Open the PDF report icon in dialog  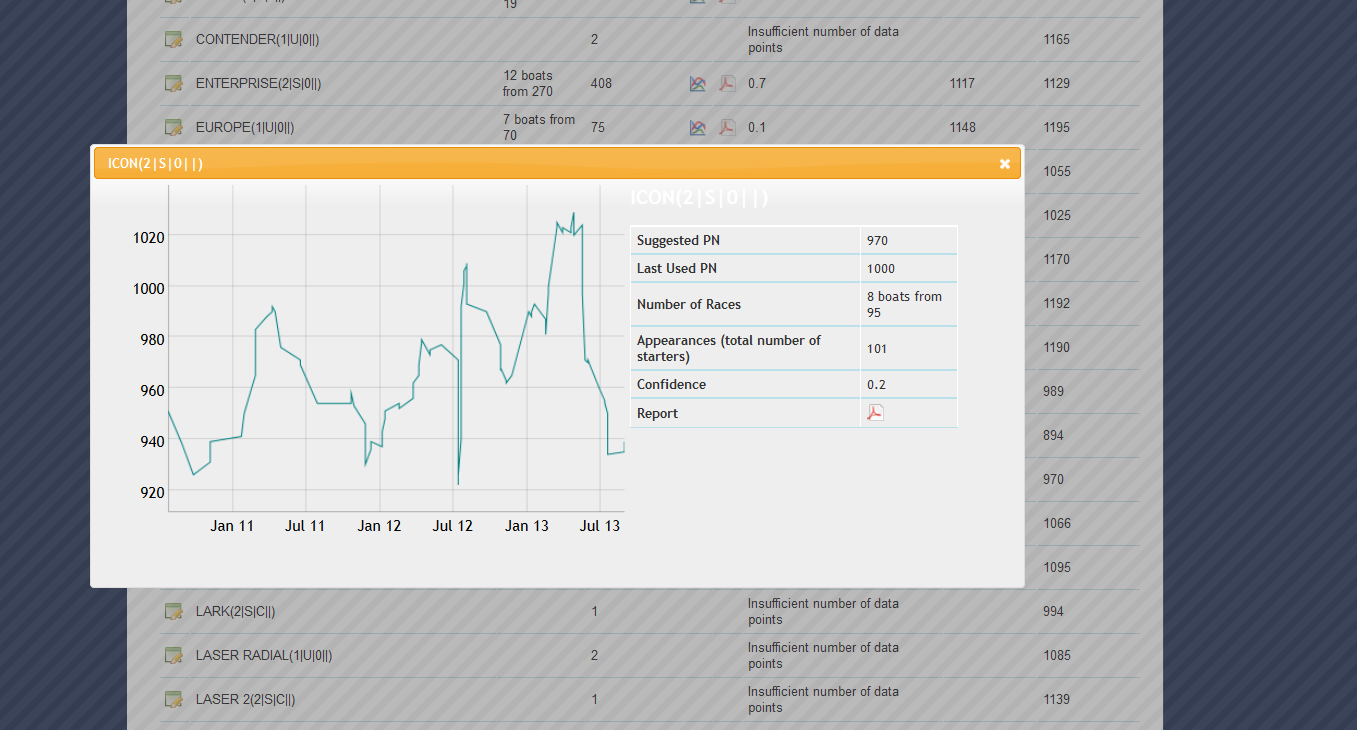[x=875, y=413]
